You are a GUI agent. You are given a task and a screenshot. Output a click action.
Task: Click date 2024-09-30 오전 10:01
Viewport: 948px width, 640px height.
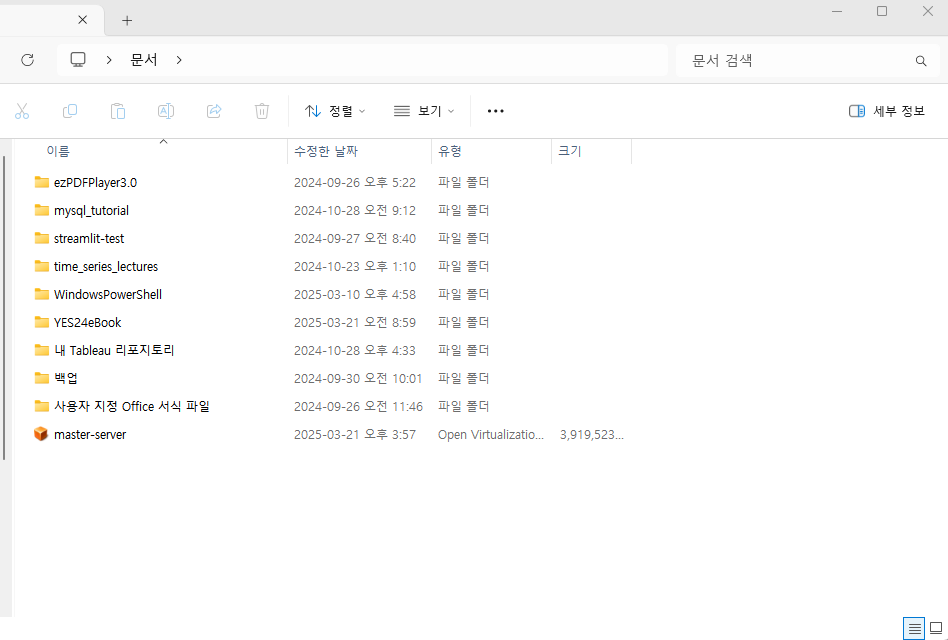point(358,378)
